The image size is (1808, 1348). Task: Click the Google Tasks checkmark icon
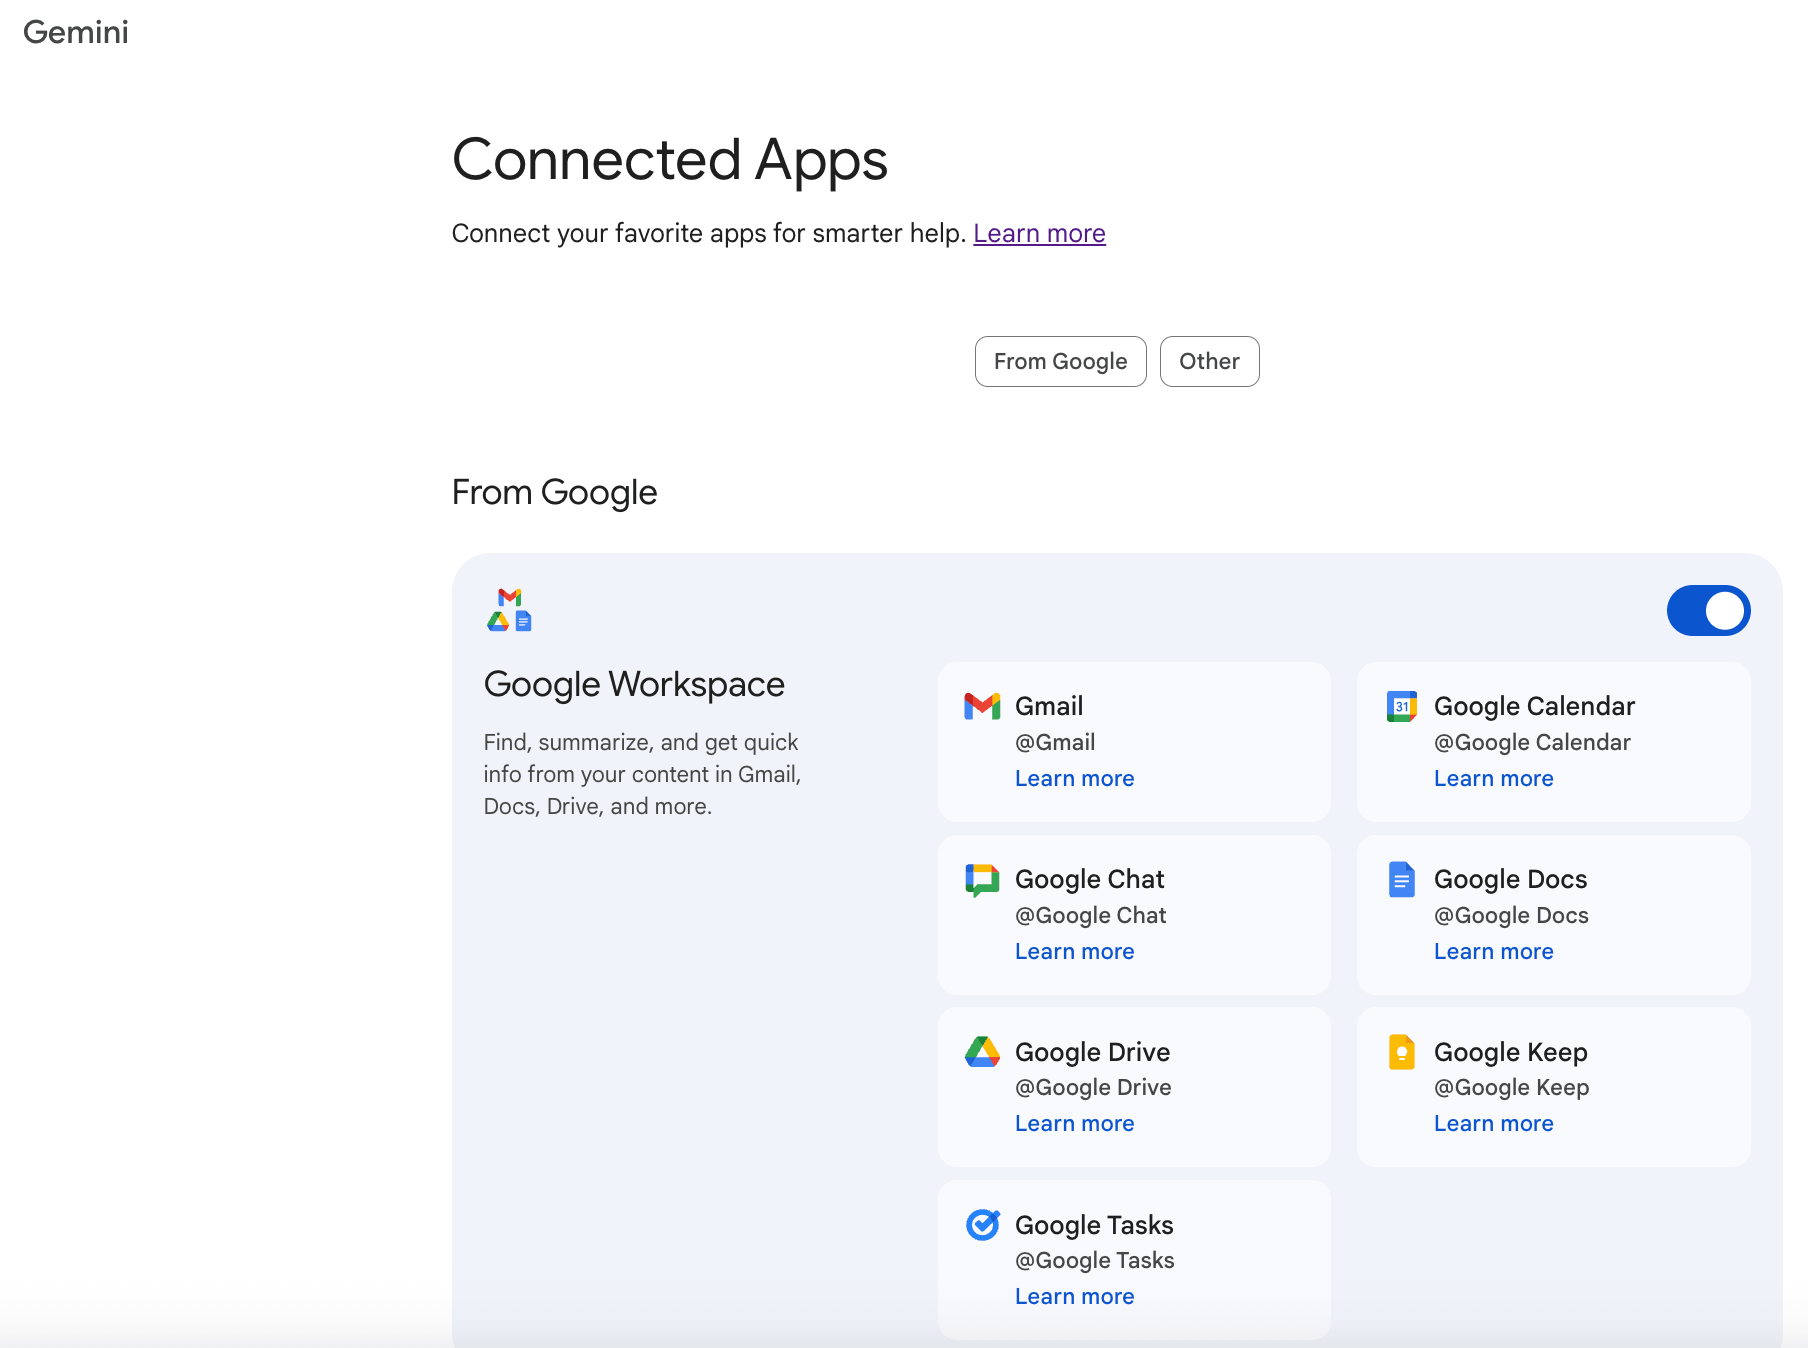(982, 1224)
